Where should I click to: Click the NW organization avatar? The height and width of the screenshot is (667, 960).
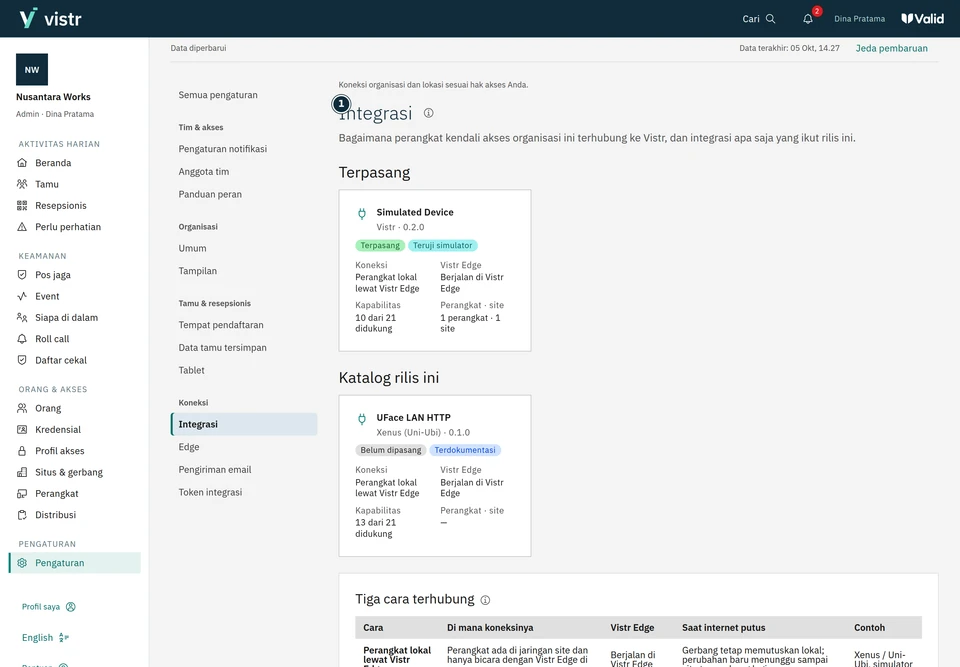(x=32, y=70)
